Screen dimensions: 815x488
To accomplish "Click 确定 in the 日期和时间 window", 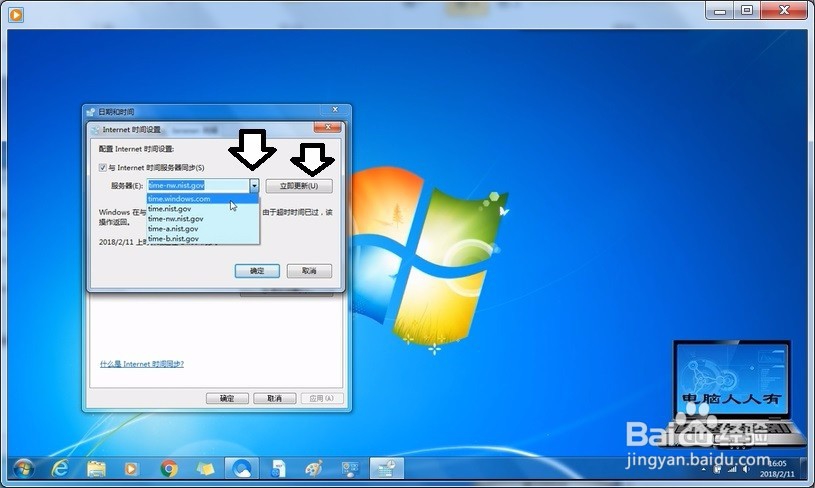I will pyautogui.click(x=227, y=399).
